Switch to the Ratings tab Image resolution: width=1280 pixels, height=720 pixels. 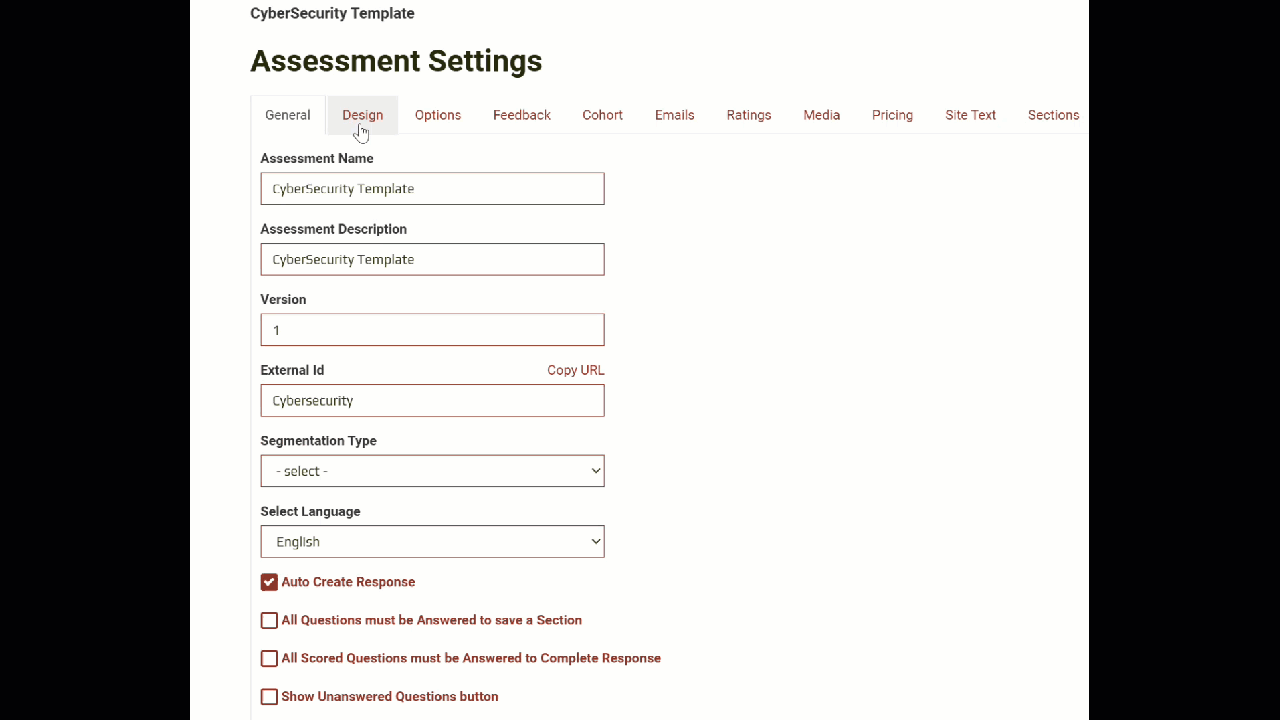coord(748,115)
